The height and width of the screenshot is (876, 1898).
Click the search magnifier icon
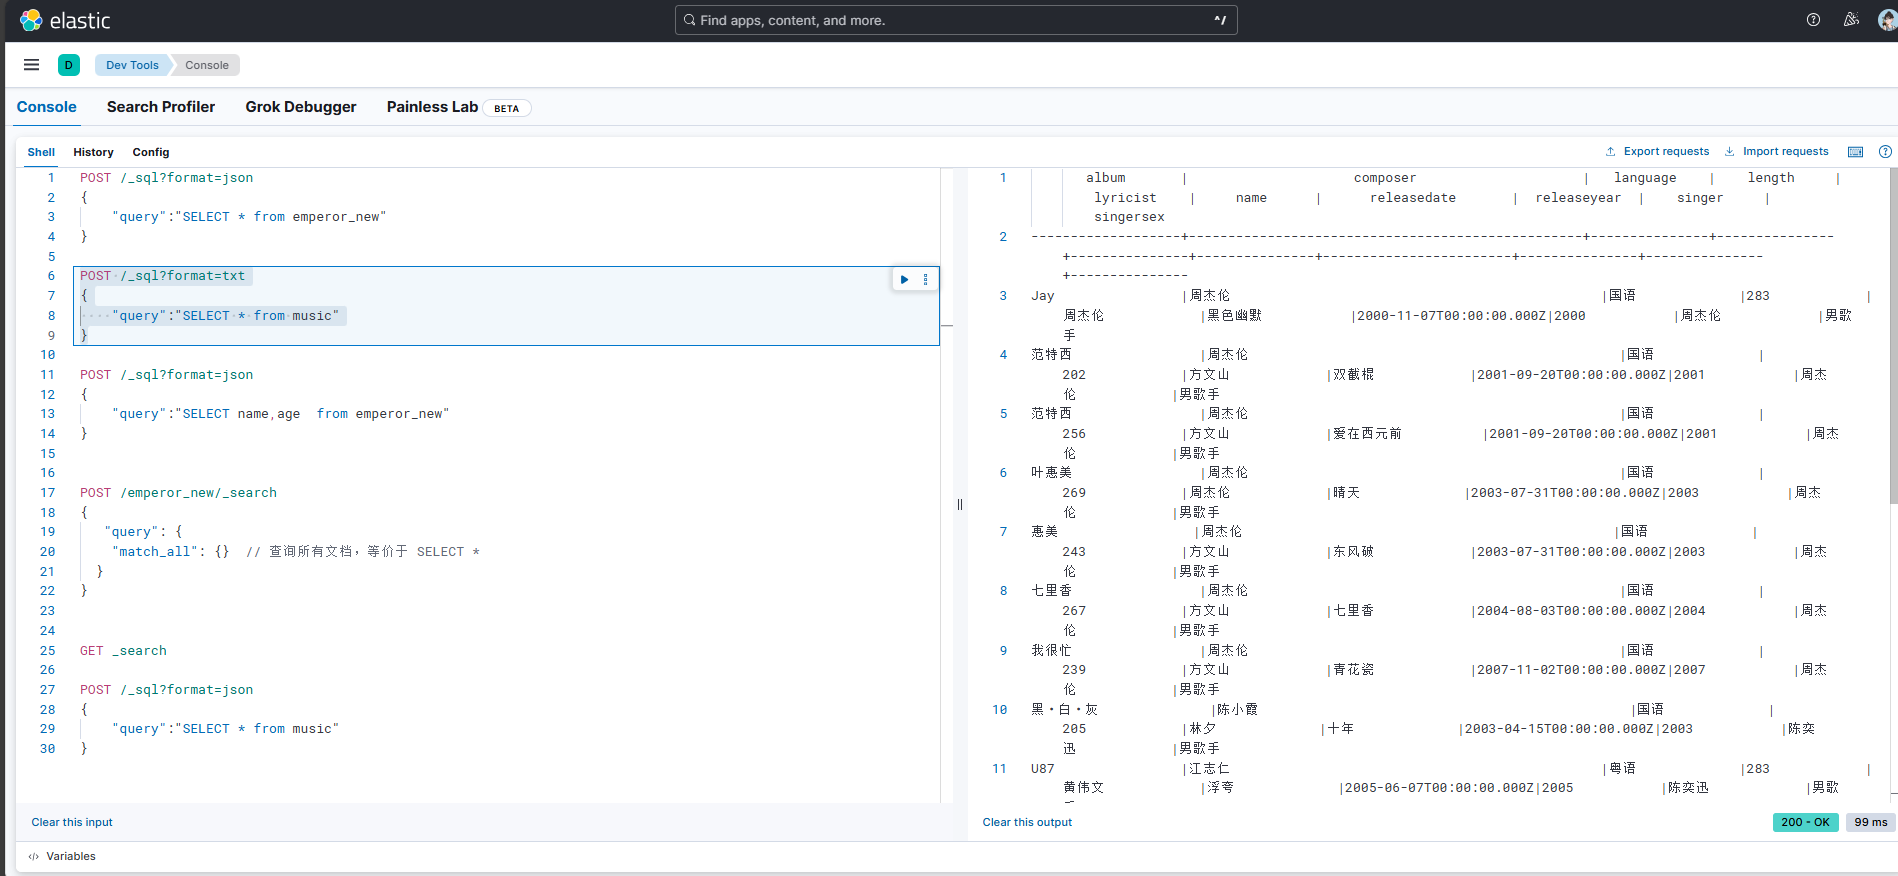[689, 20]
